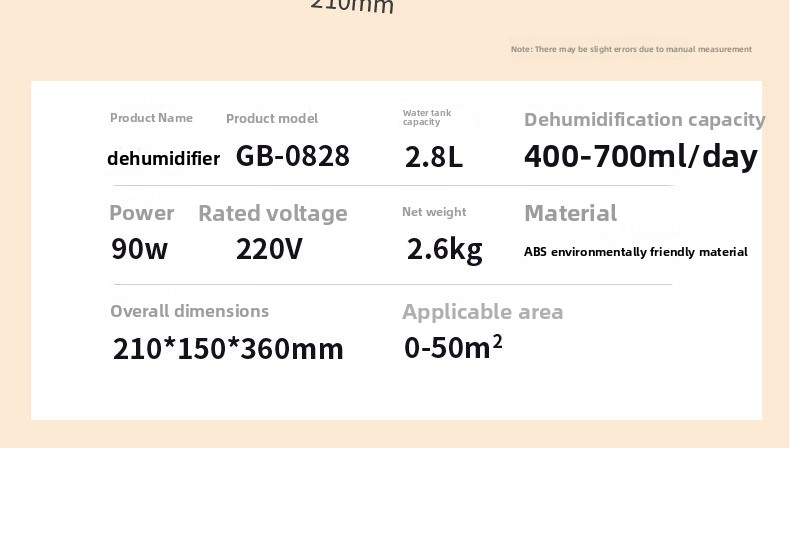Select the '0-50m²' area value
Image resolution: width=790 pixels, height=537 pixels.
[453, 347]
